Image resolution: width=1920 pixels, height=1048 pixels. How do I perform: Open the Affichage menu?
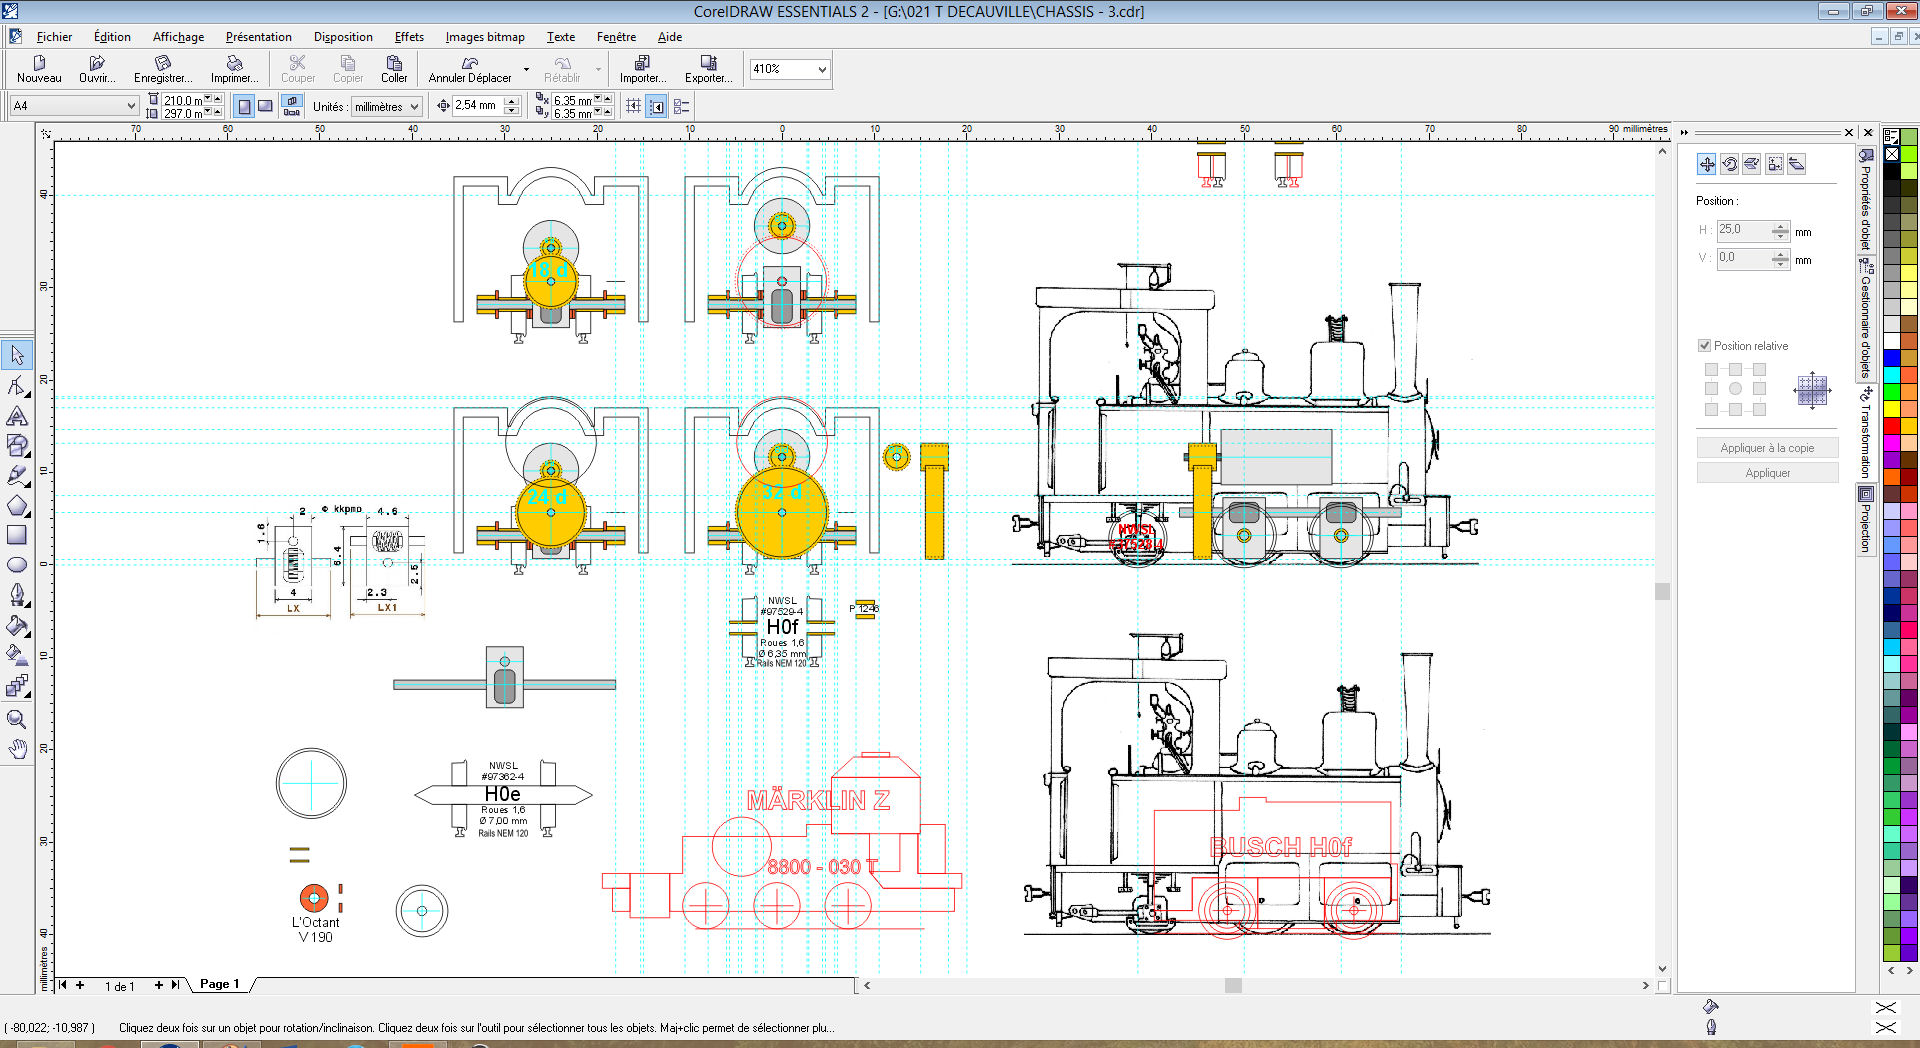click(178, 37)
